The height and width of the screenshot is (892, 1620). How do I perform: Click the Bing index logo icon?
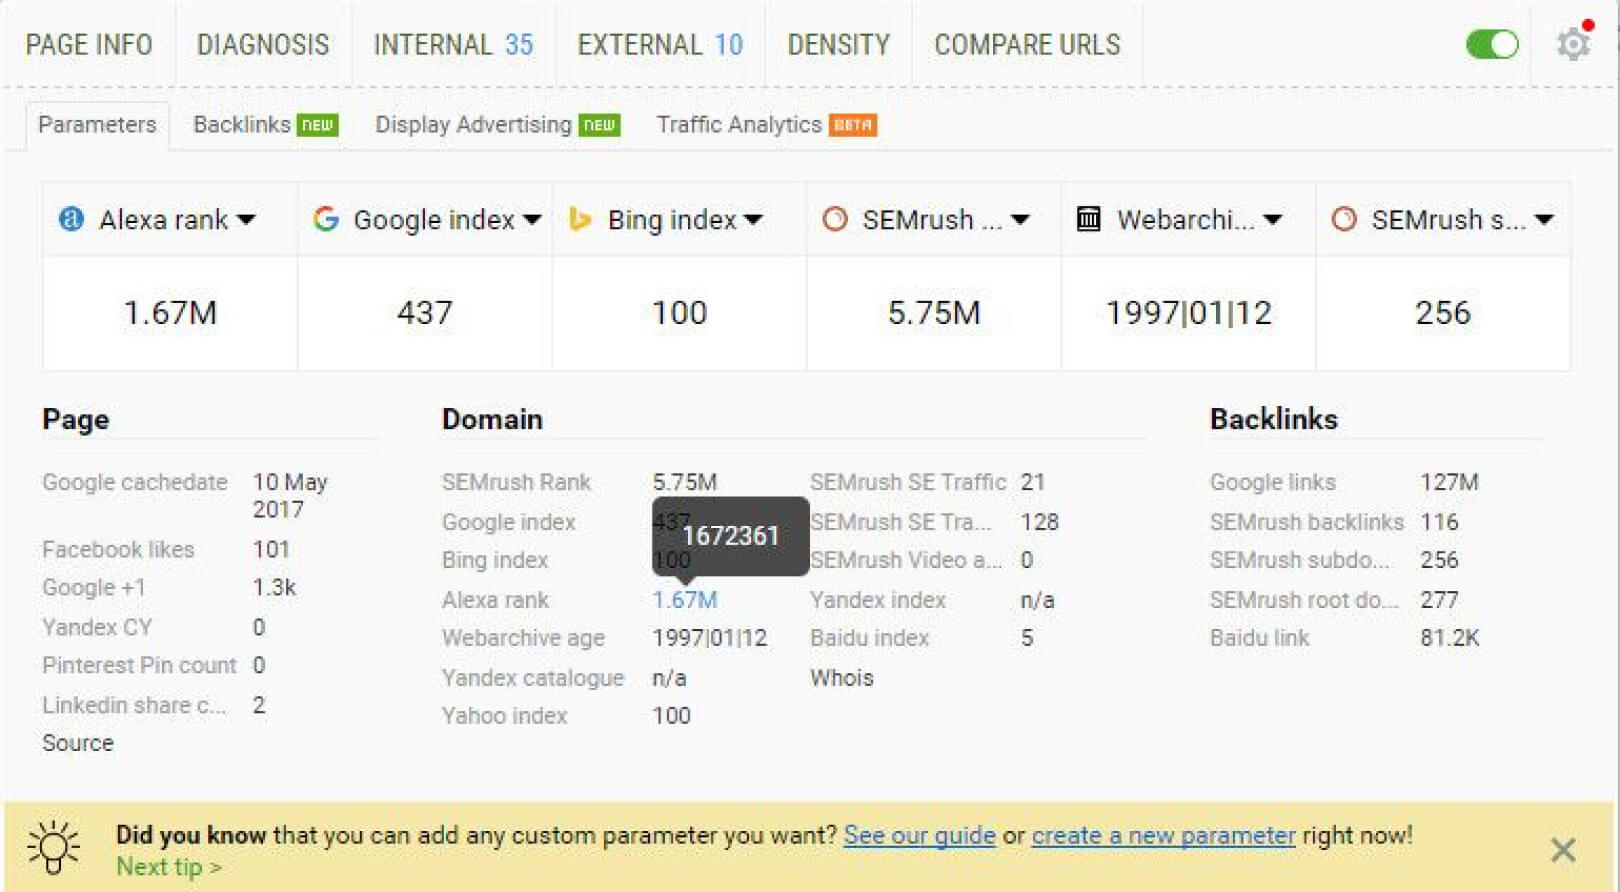580,219
